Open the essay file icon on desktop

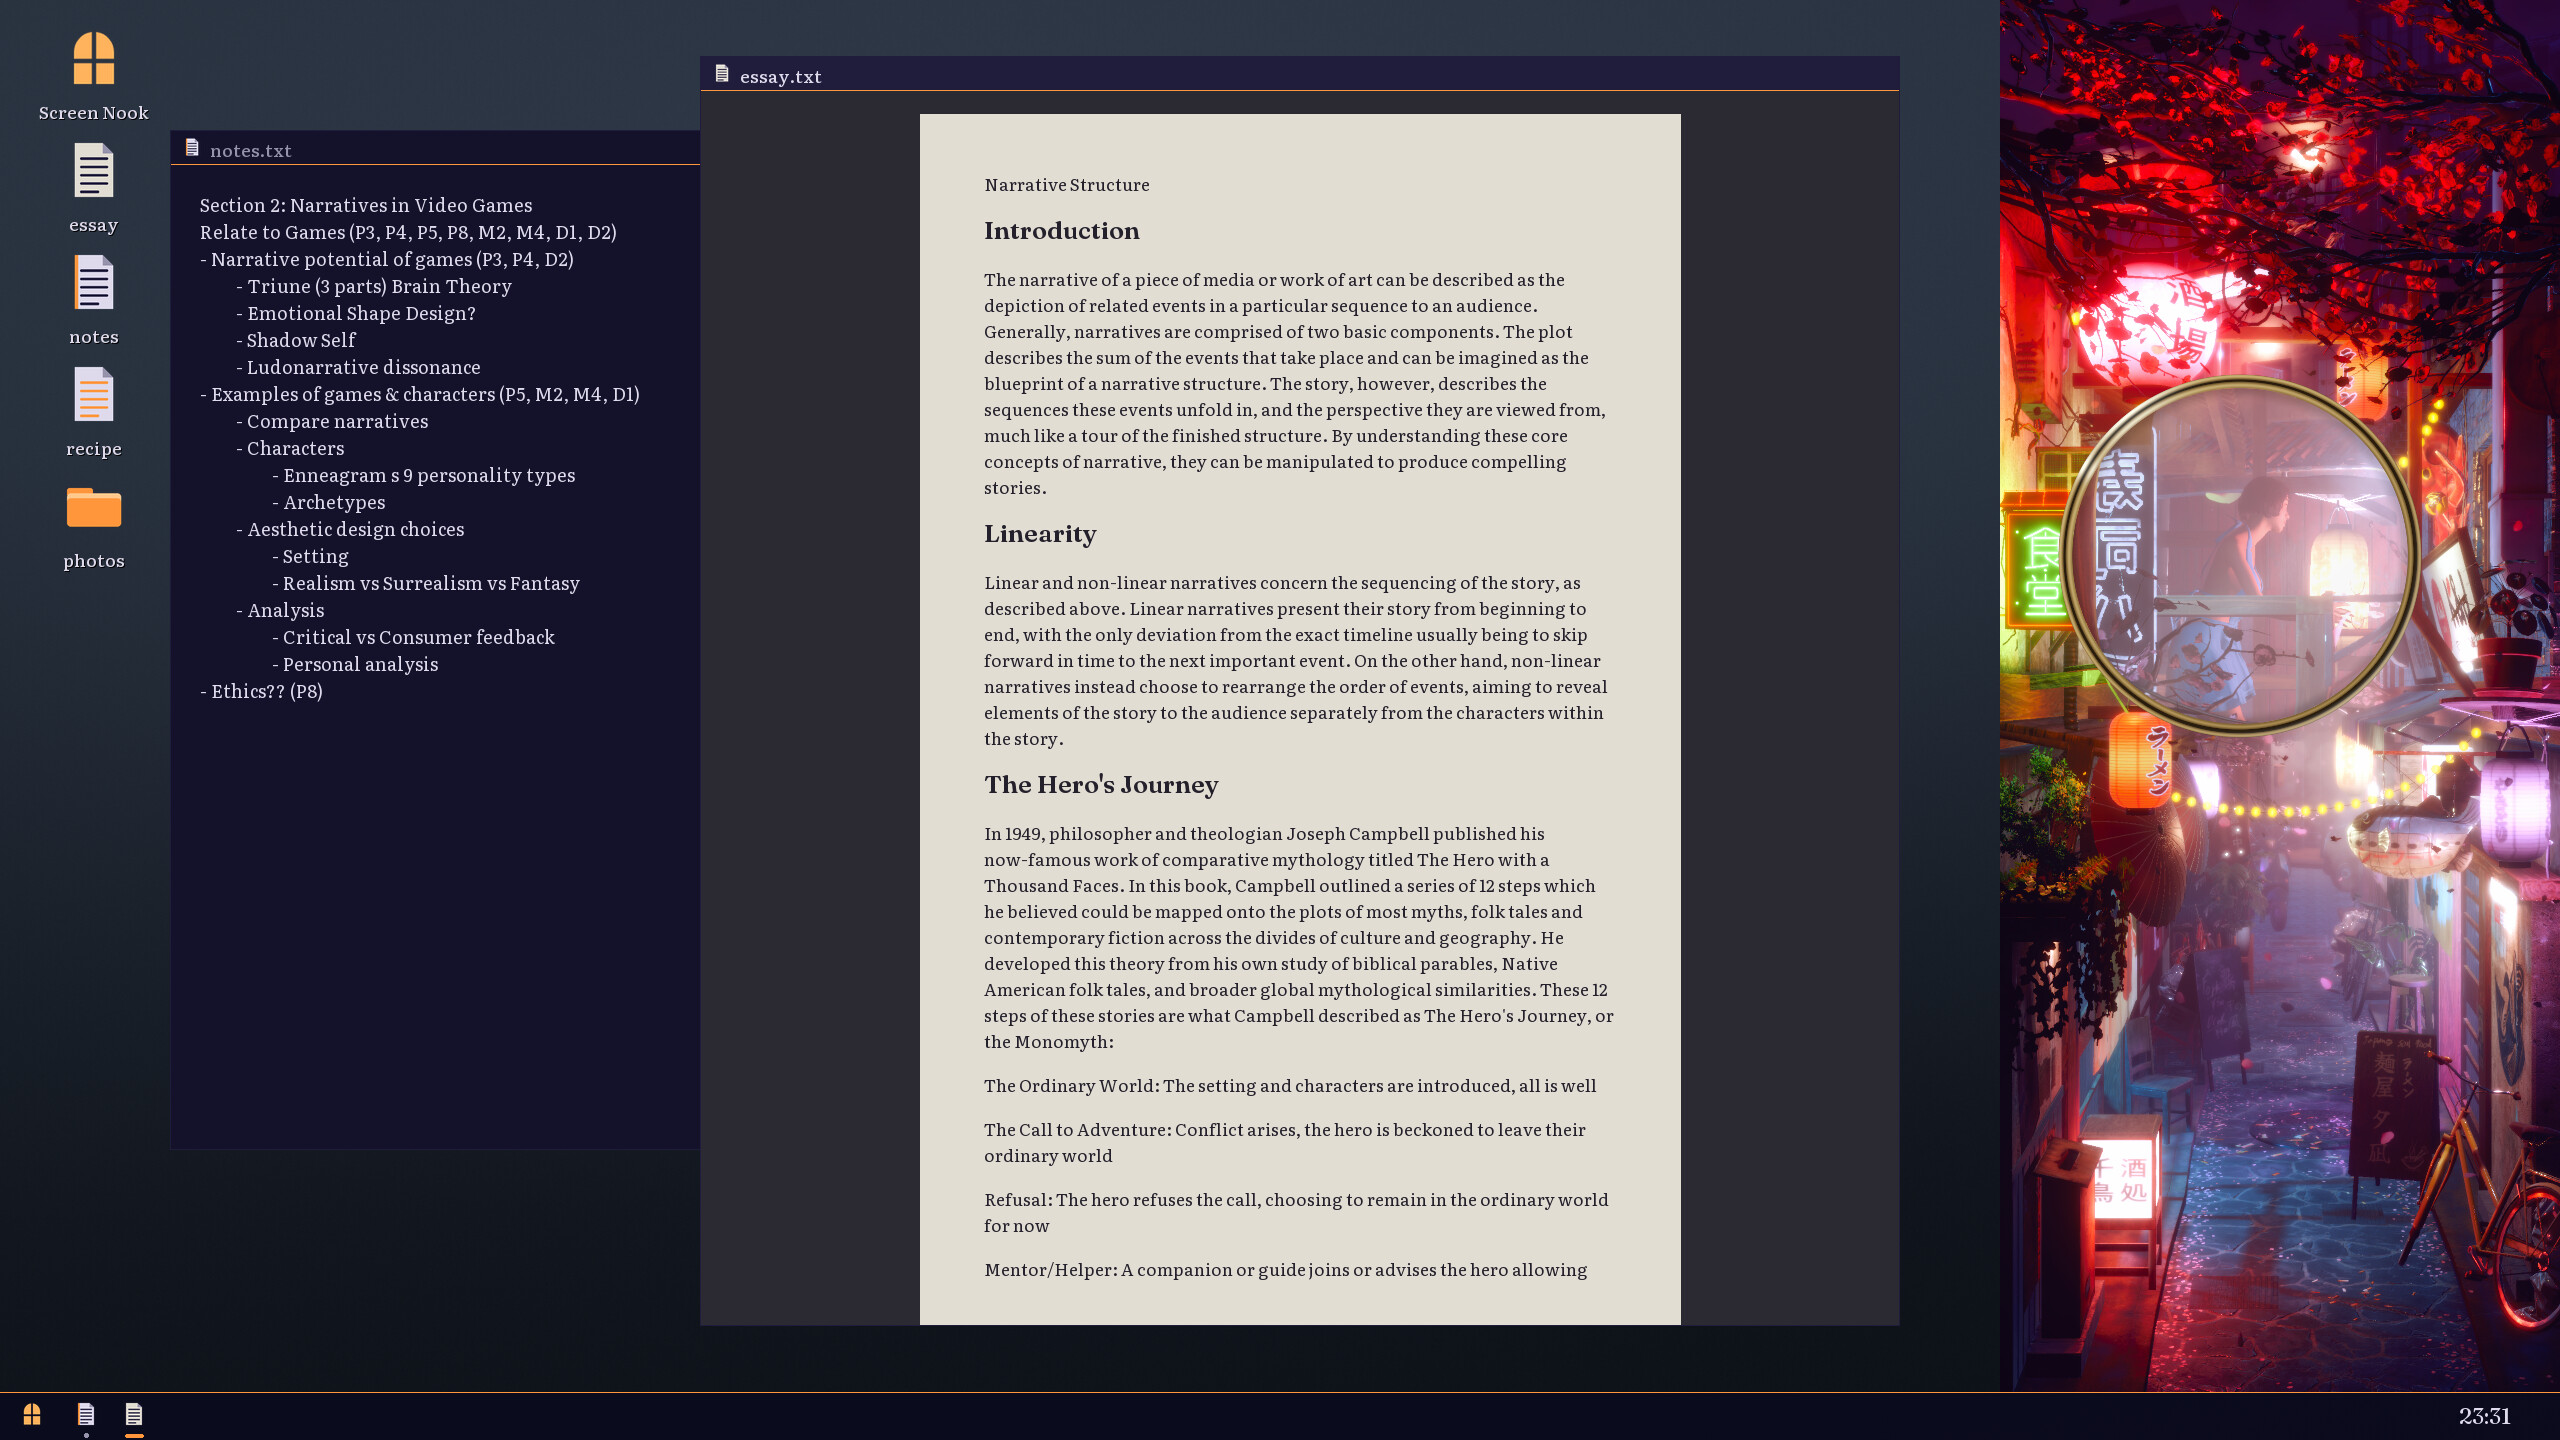[94, 190]
